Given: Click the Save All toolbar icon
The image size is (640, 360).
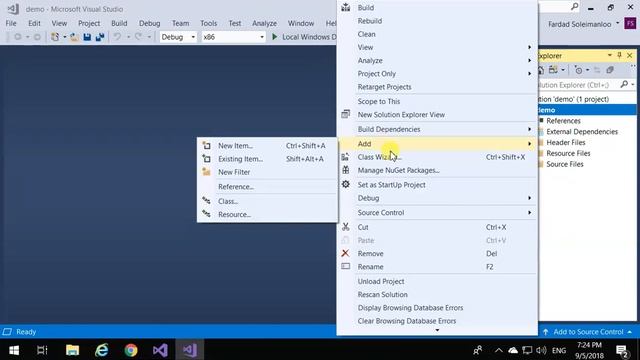Looking at the screenshot, I should coord(100,37).
